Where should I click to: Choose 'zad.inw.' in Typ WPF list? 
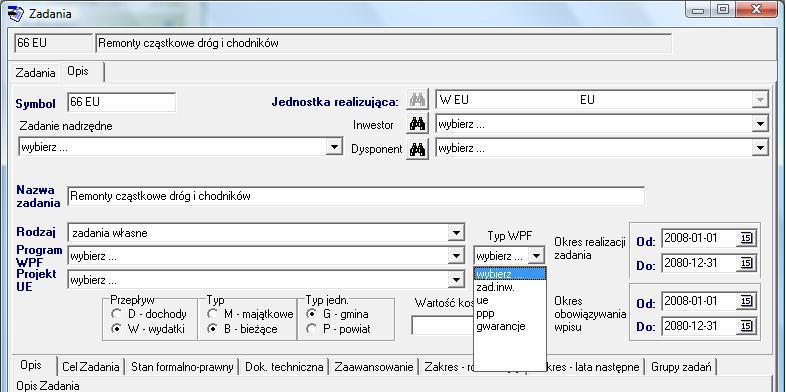point(510,287)
